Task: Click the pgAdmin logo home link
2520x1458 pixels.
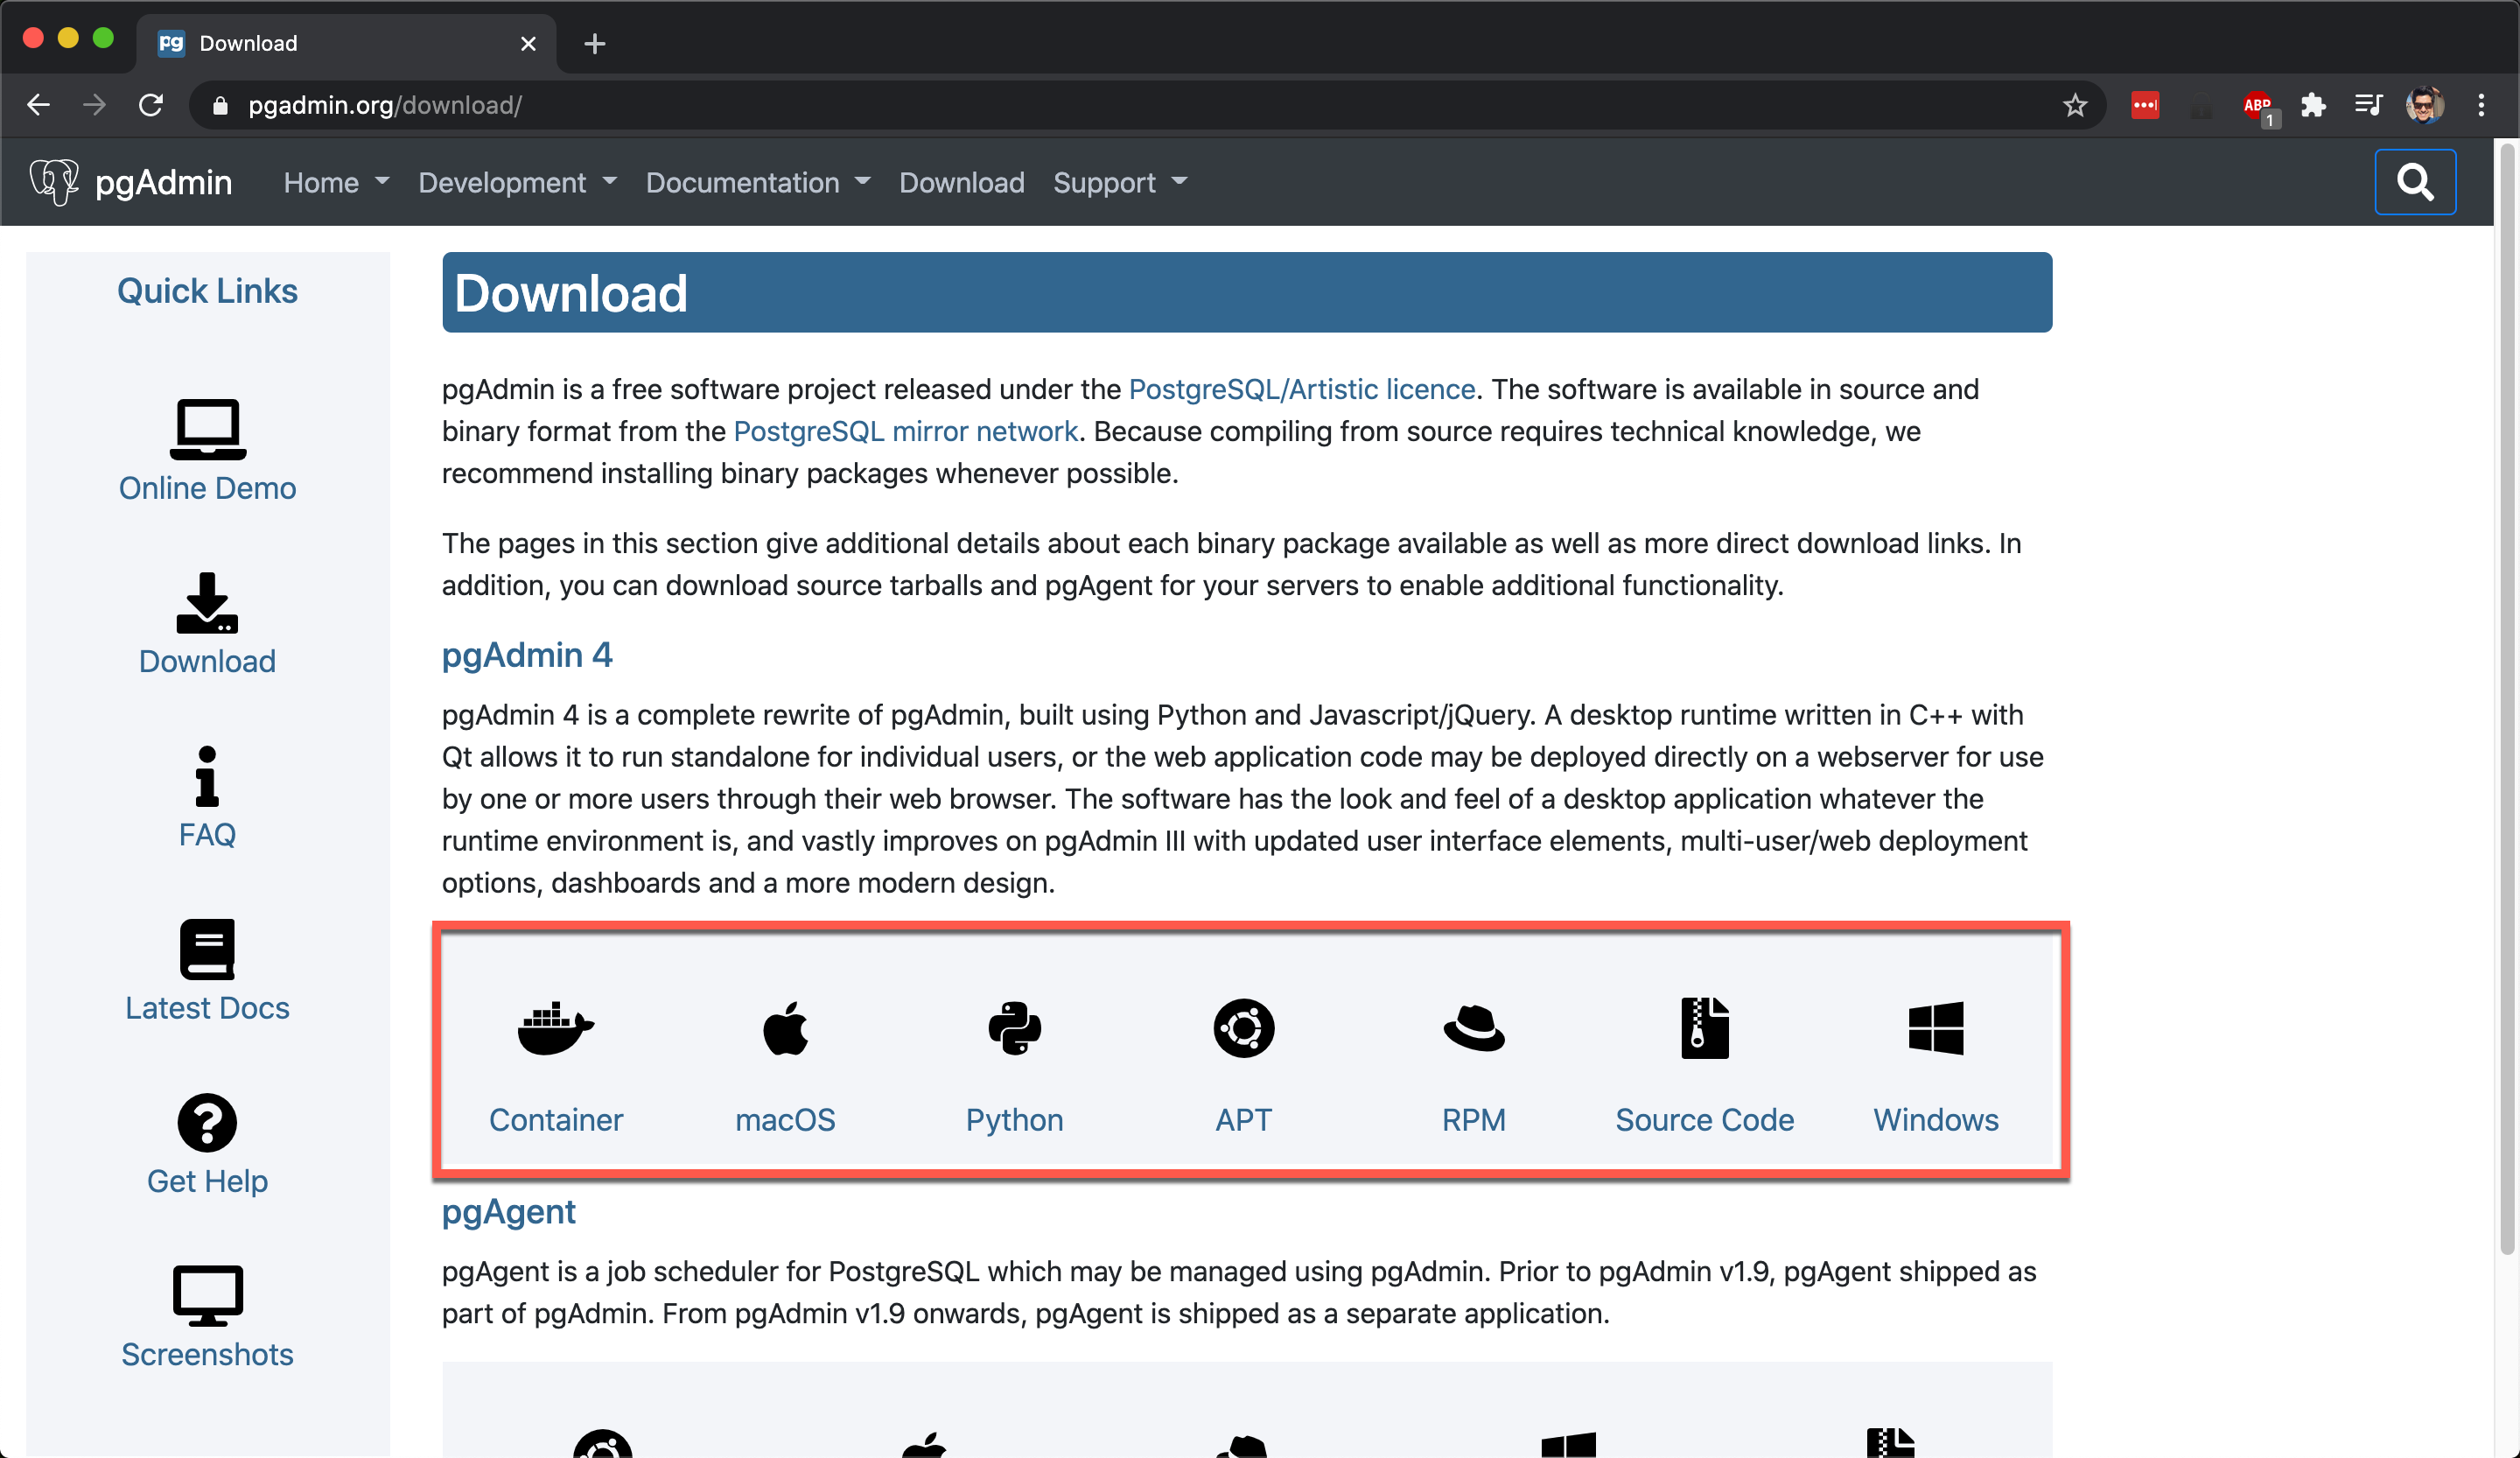Action: click(130, 182)
